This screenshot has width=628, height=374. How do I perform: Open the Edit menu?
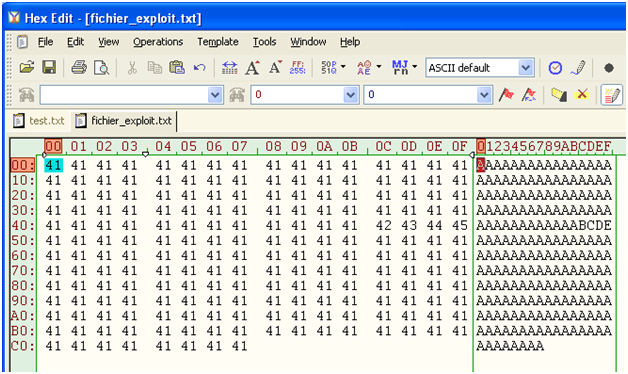point(75,42)
